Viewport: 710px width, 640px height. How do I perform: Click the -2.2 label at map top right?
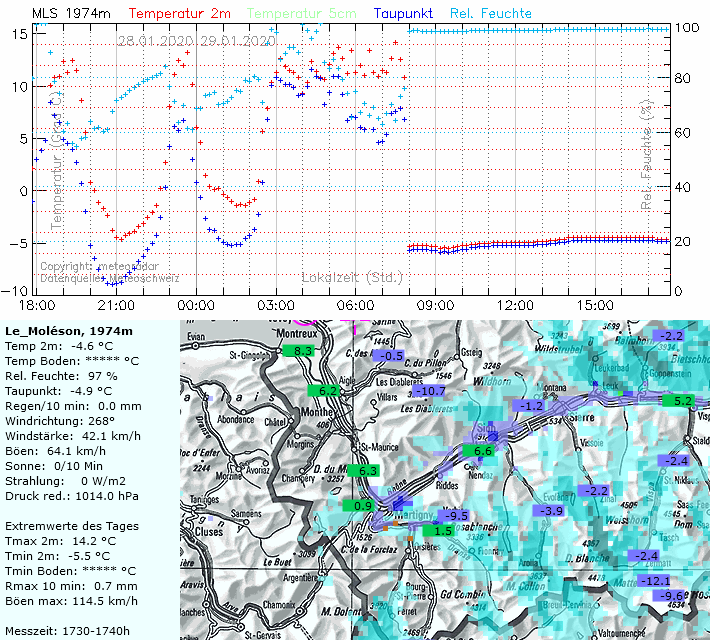[669, 336]
